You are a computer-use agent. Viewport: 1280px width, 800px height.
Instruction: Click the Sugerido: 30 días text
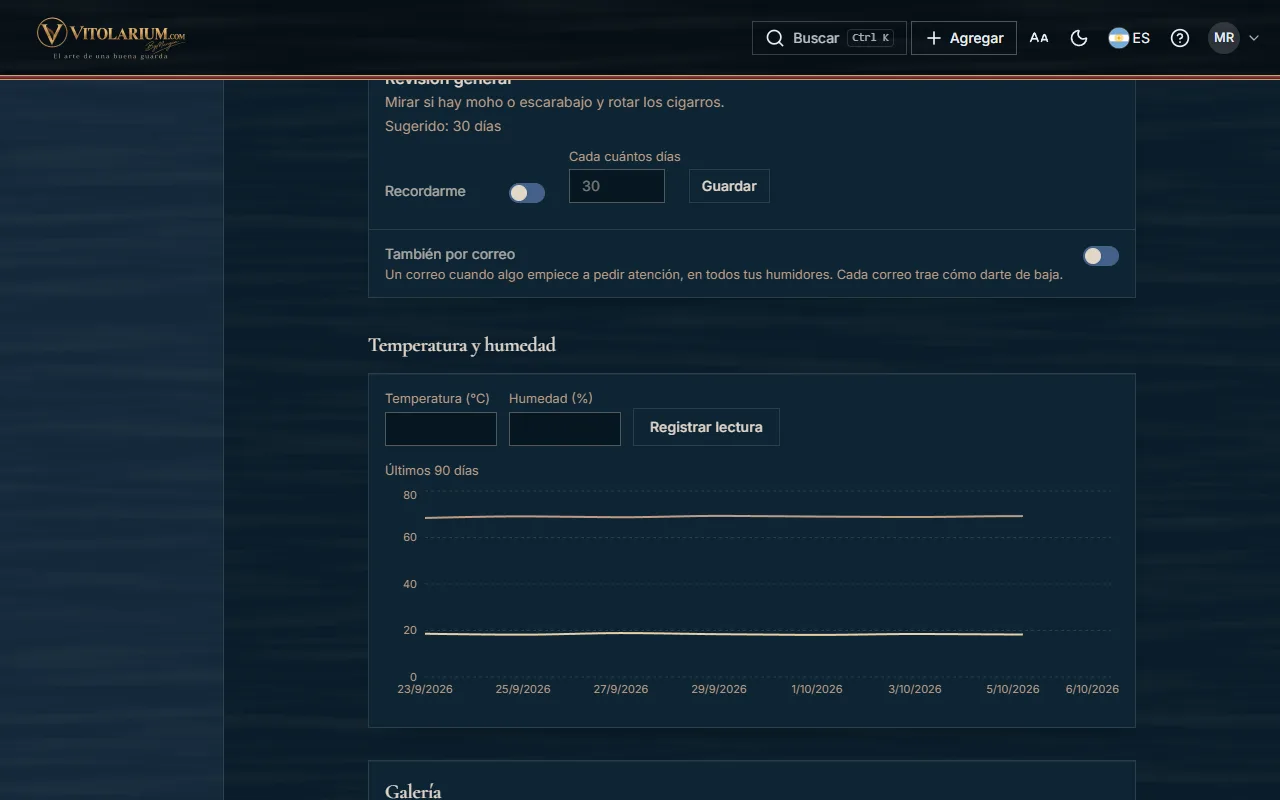click(443, 126)
